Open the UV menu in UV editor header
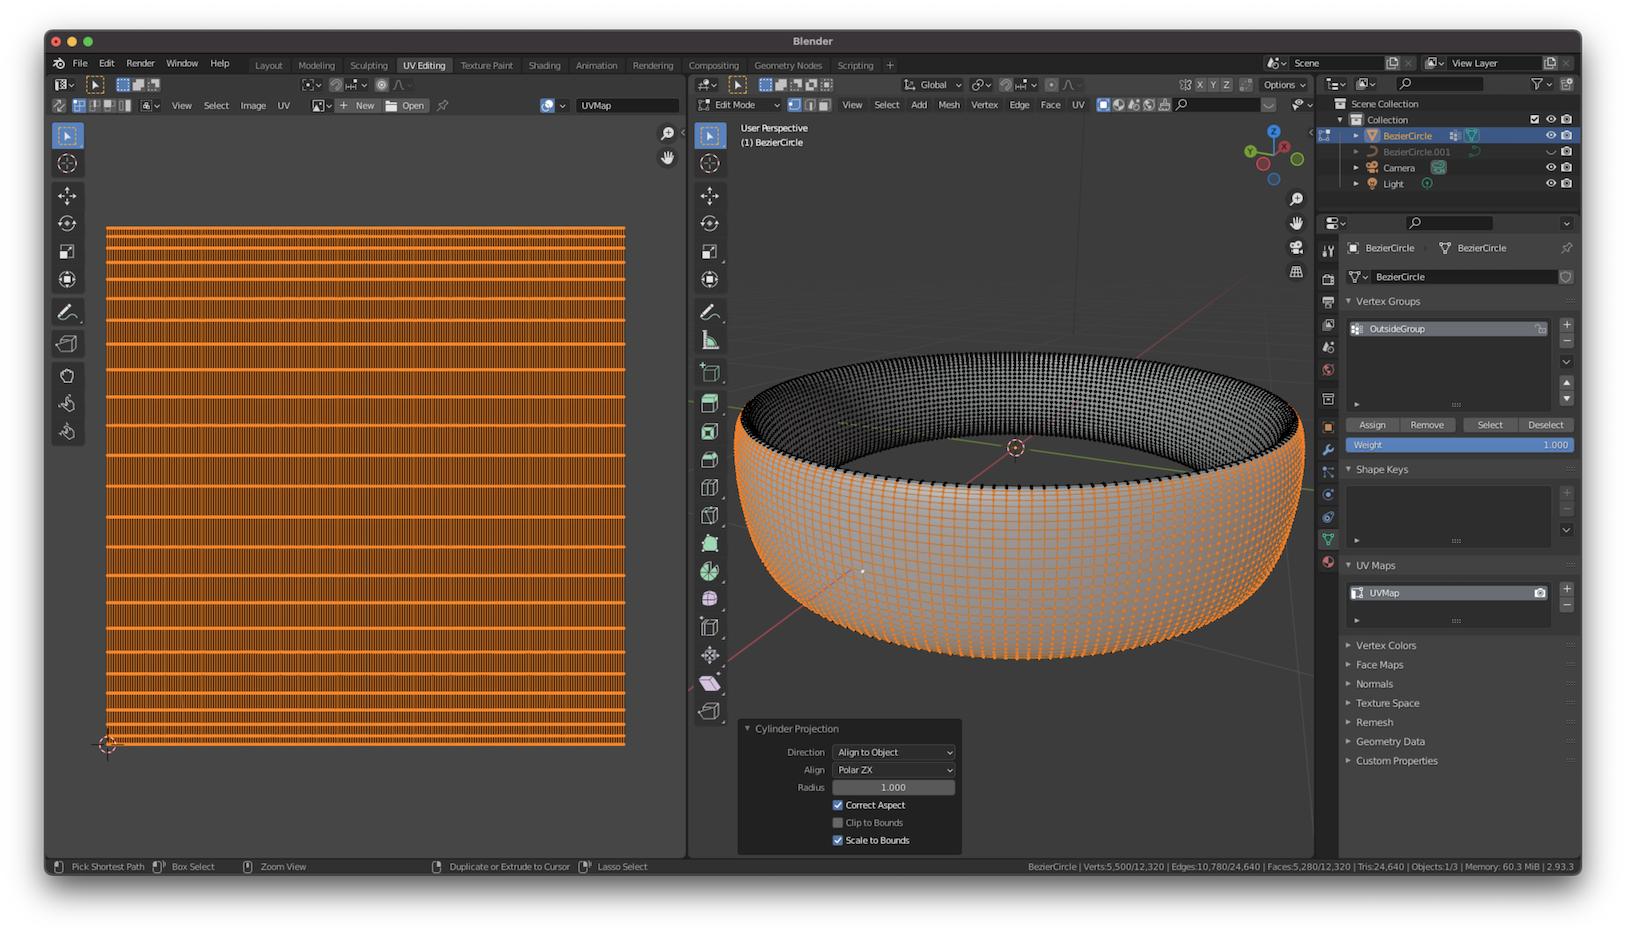This screenshot has height=934, width=1626. [x=284, y=106]
